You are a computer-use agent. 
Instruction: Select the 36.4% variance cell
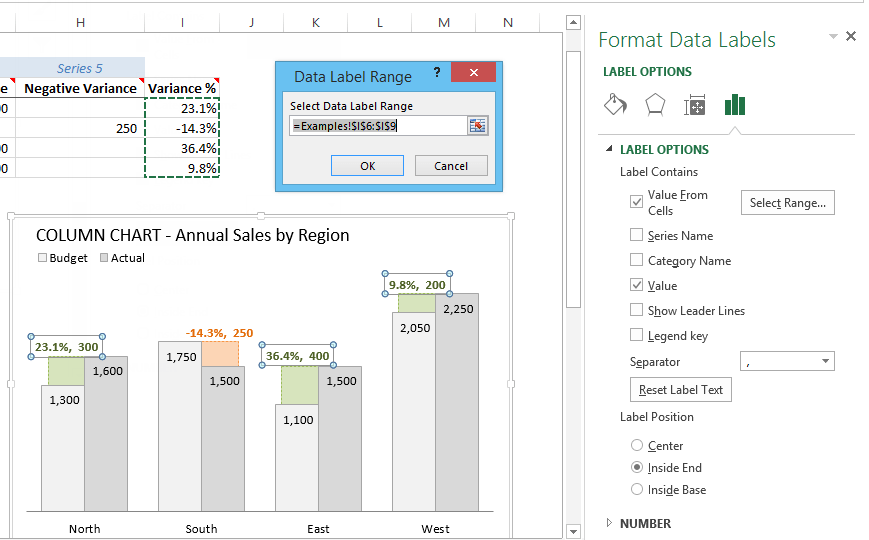tap(182, 148)
